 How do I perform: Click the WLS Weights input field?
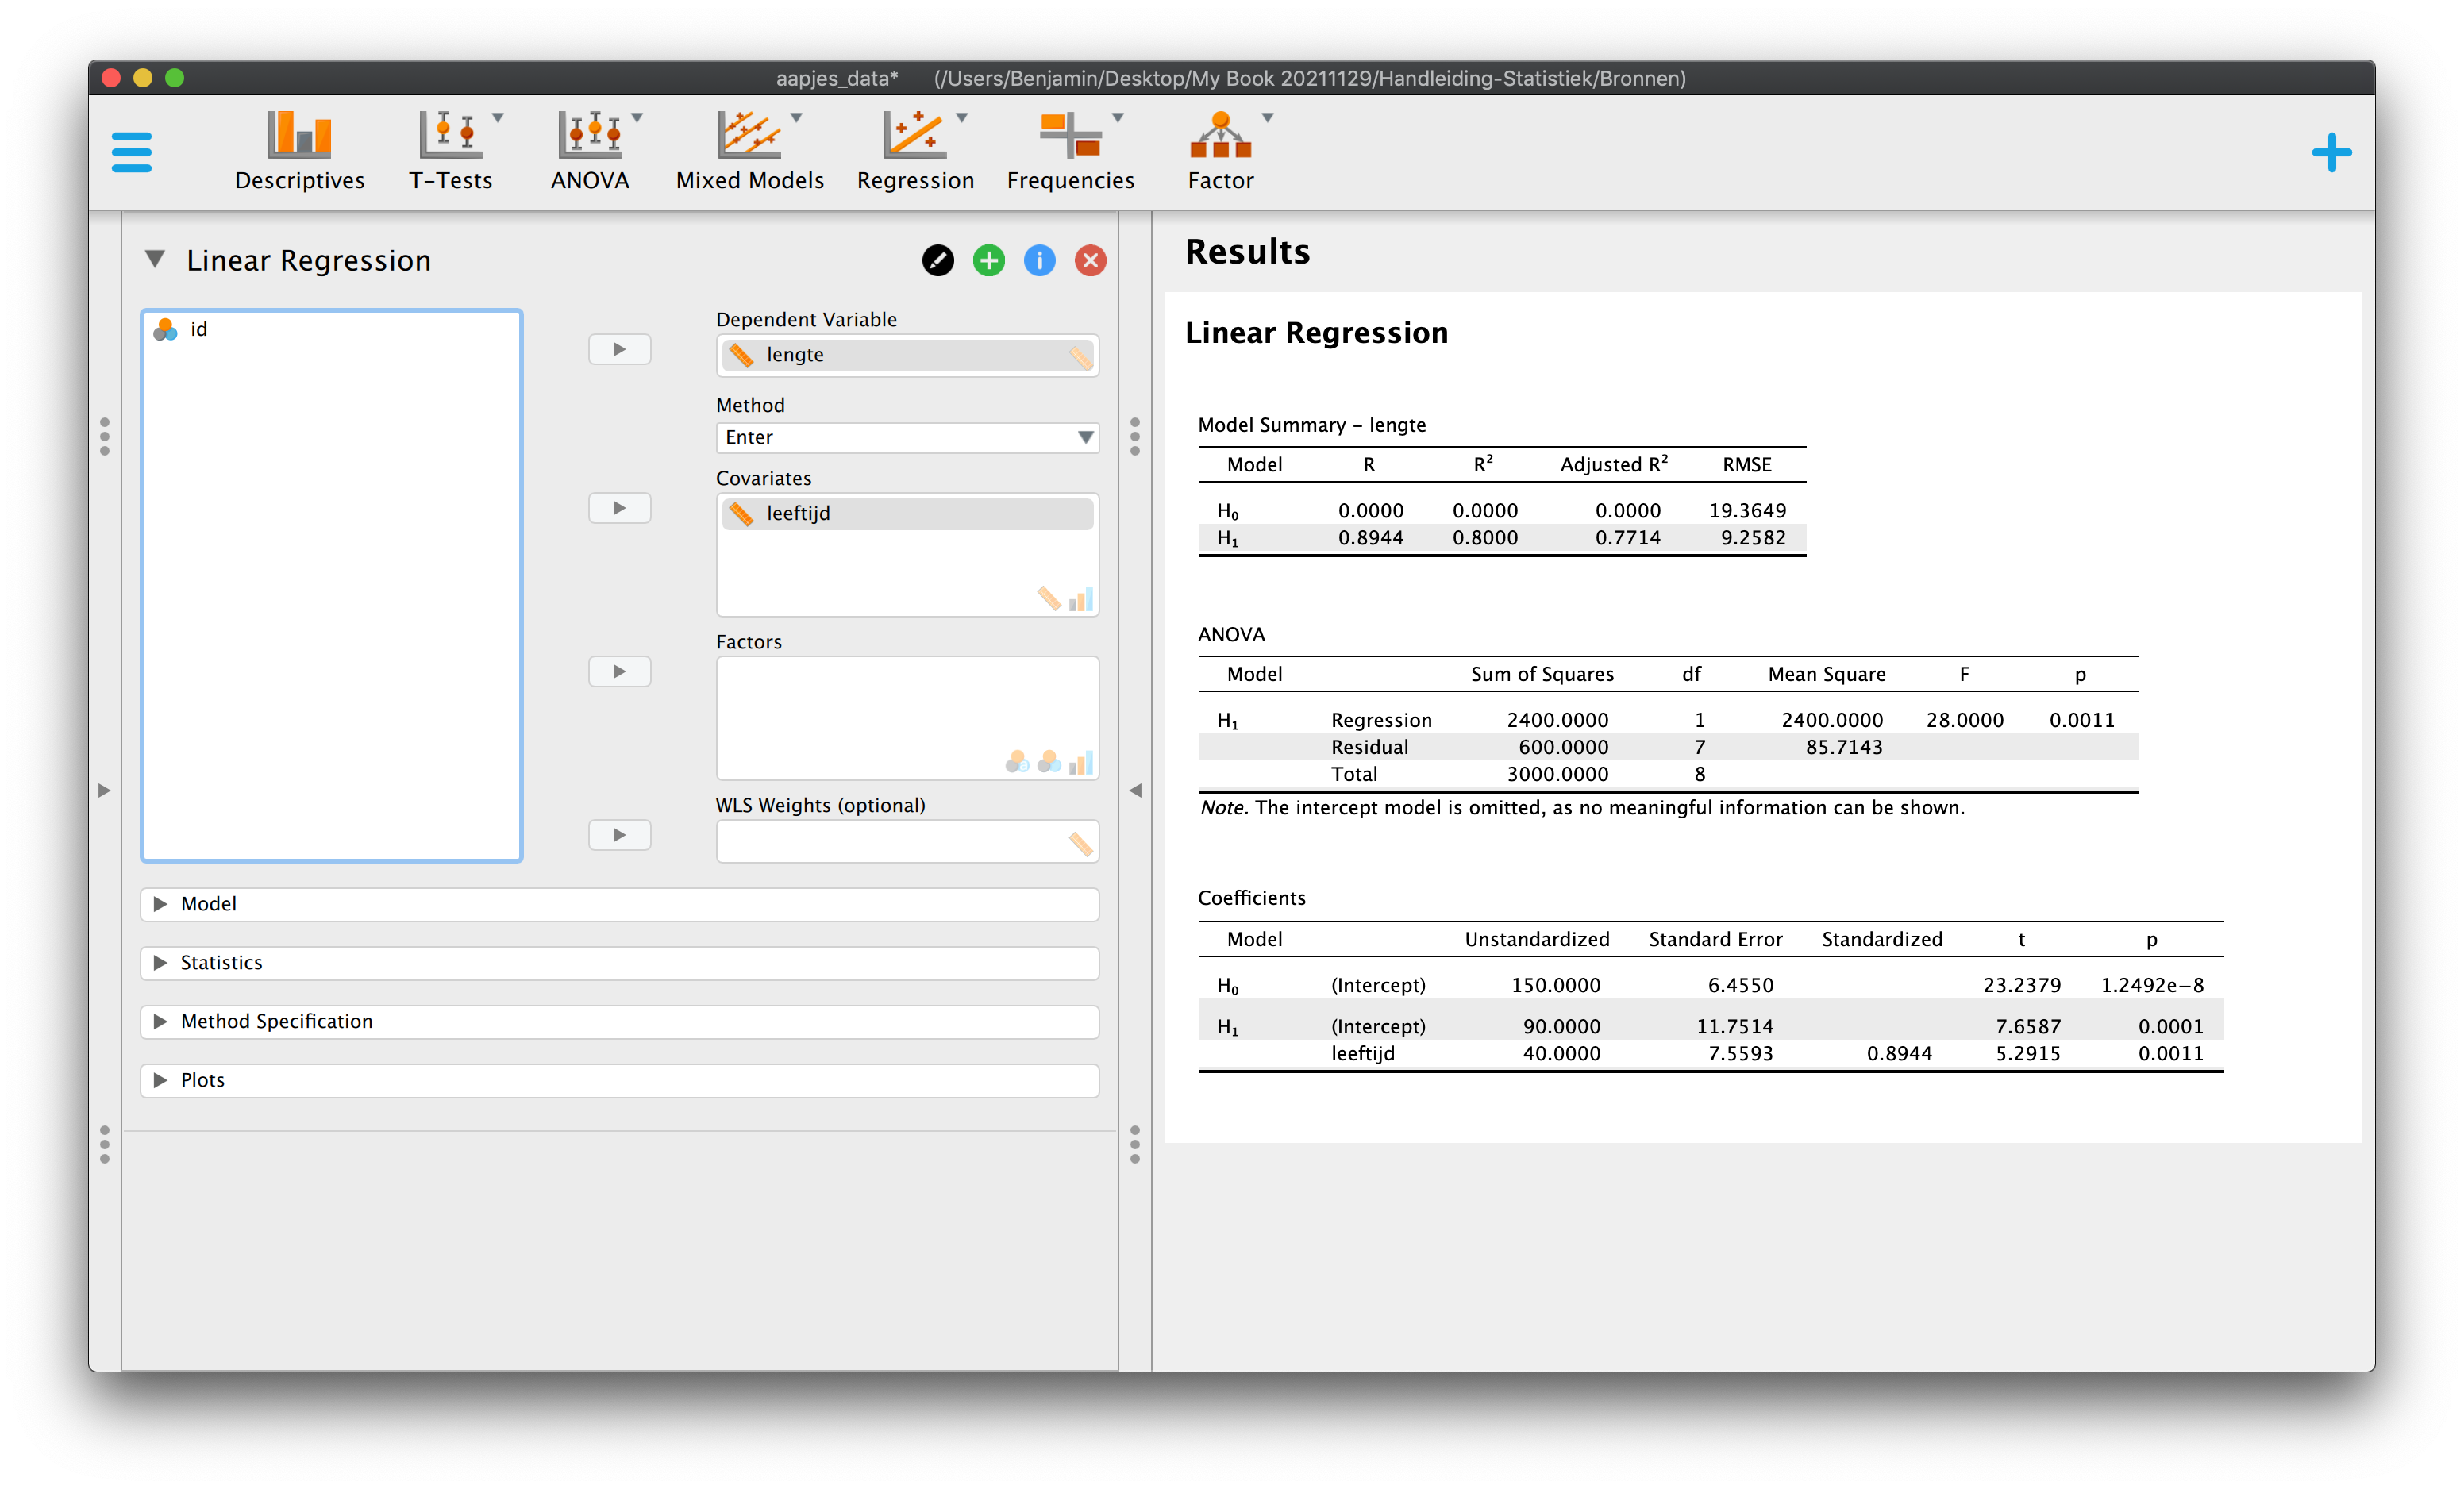click(907, 842)
